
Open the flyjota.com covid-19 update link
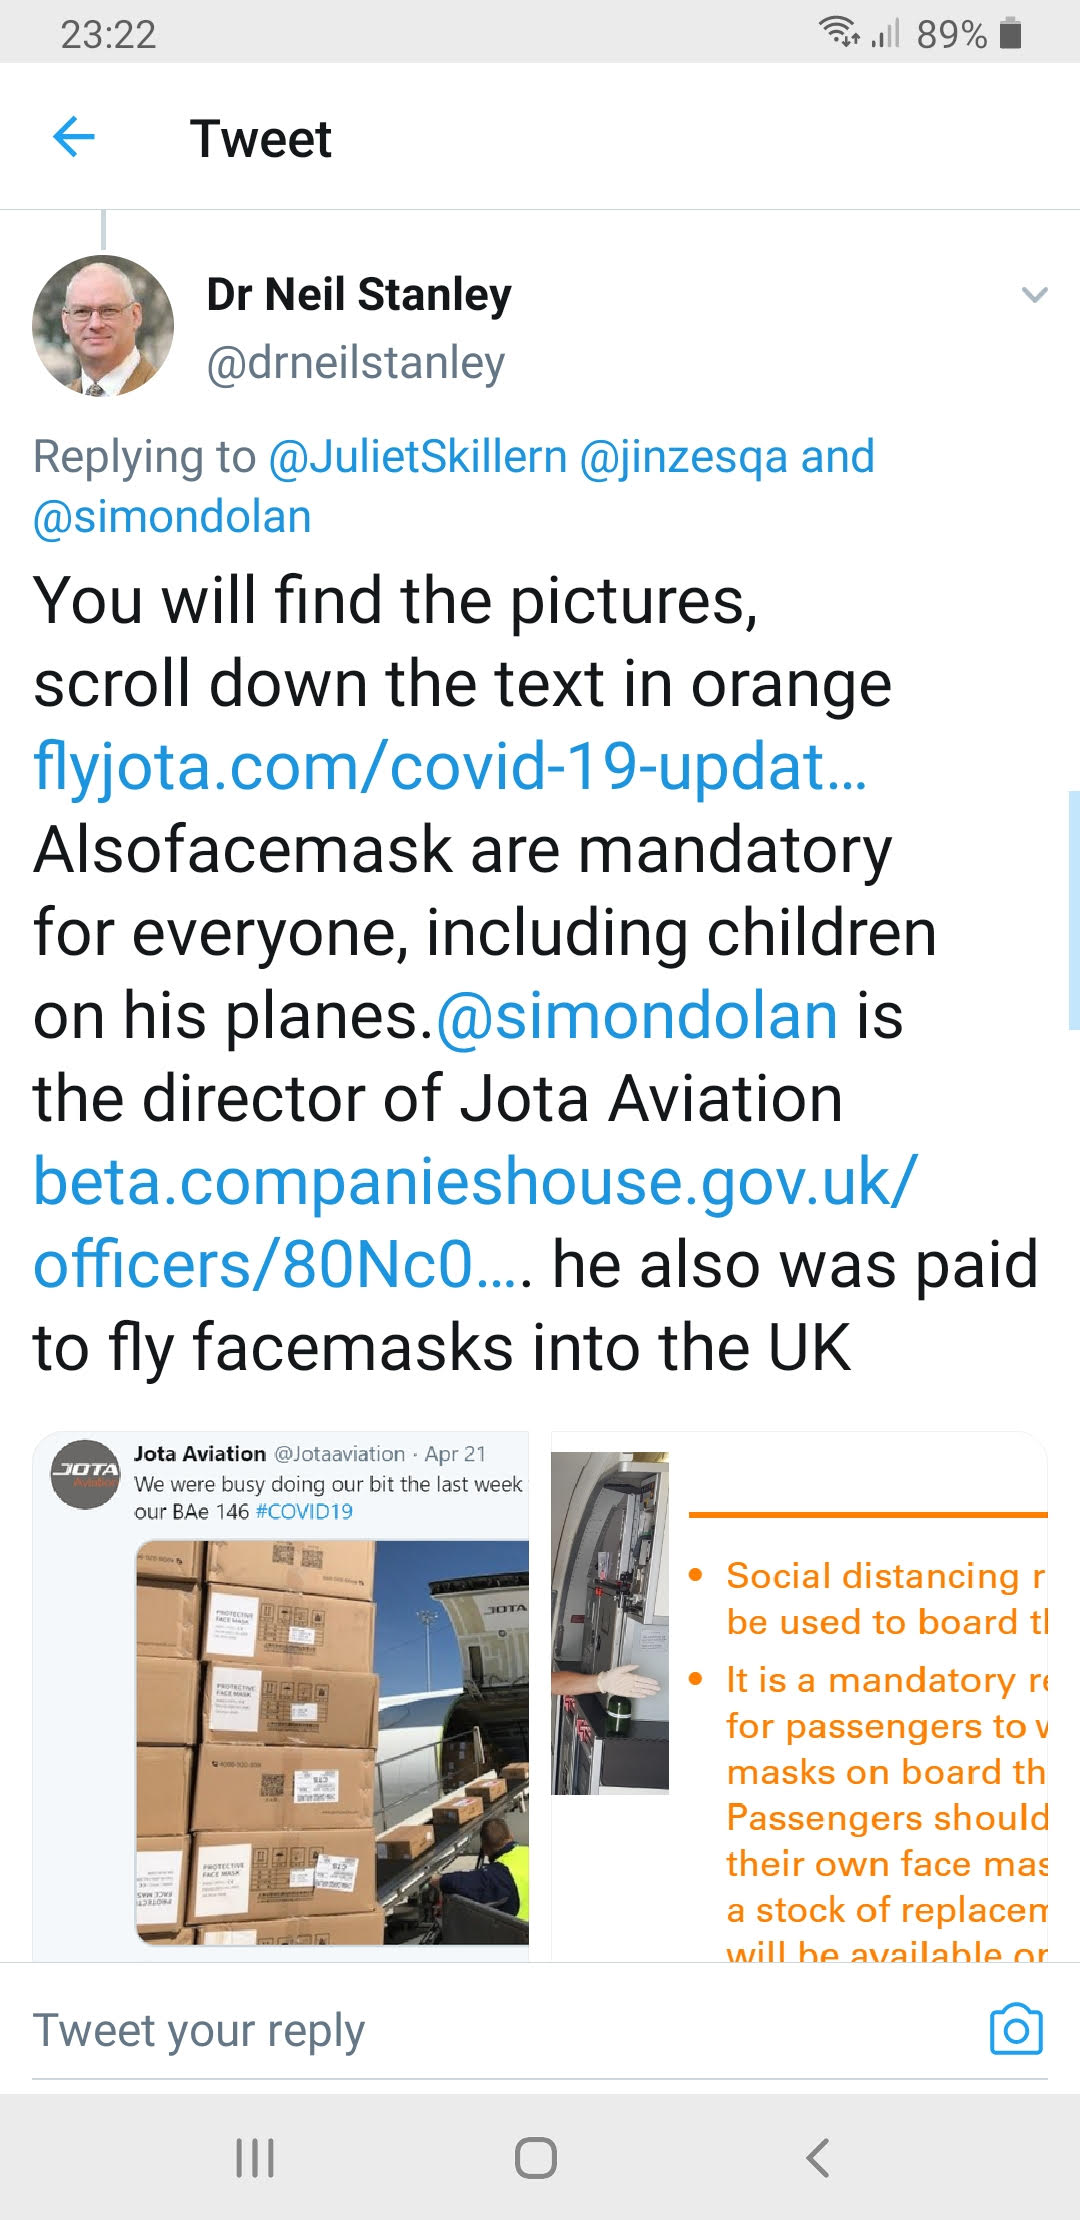(450, 767)
